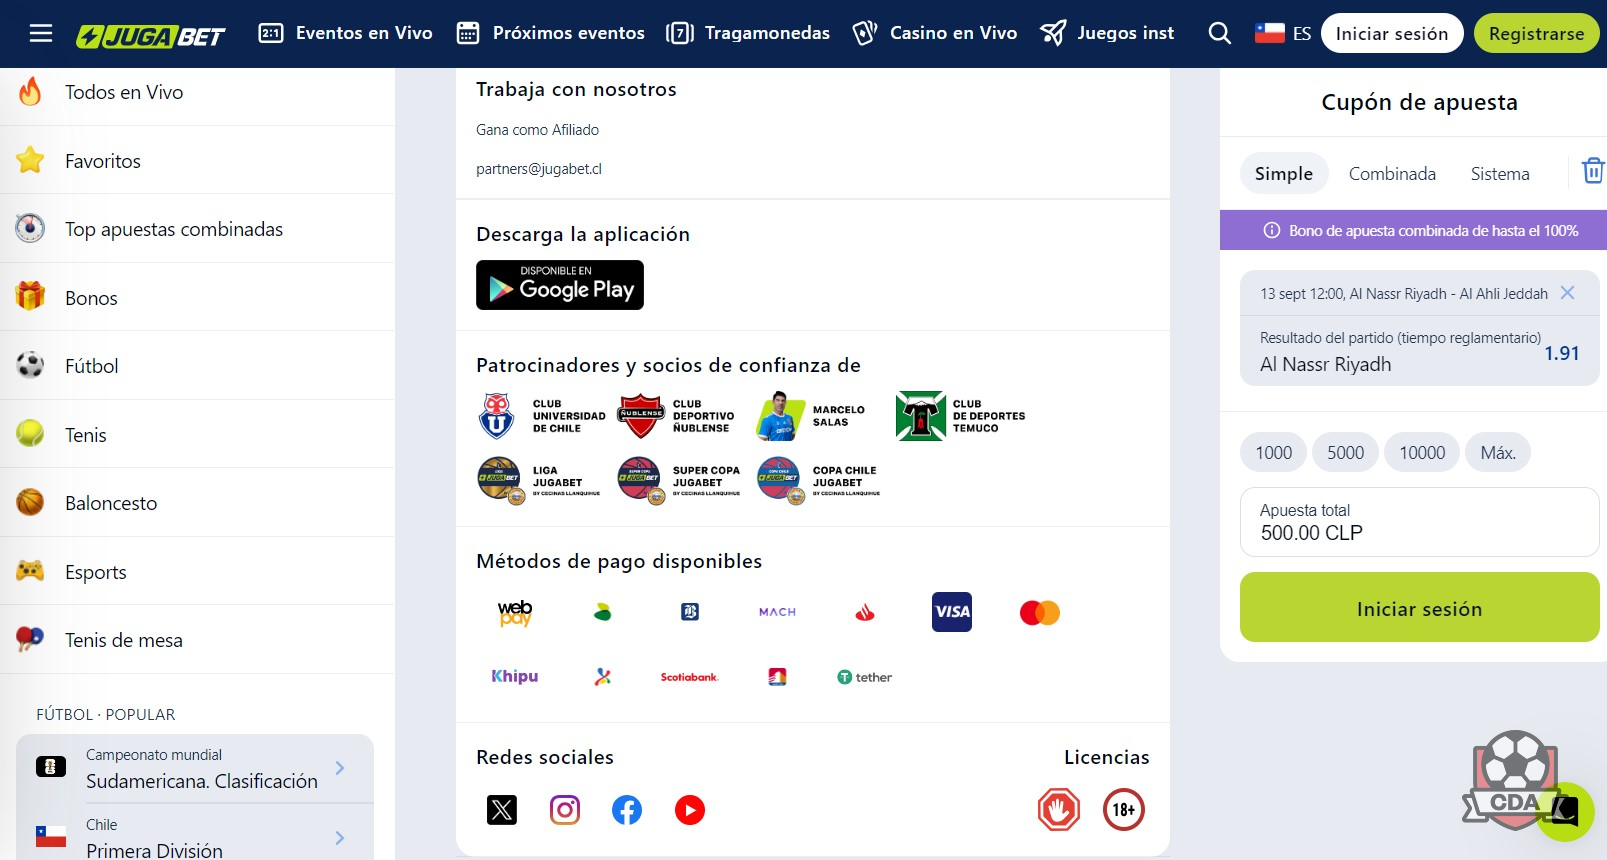Click the partners@jugabet.cl email link
This screenshot has width=1607, height=860.
[539, 169]
